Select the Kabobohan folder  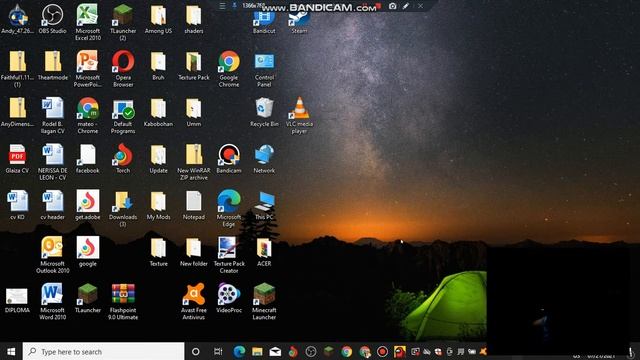158,112
